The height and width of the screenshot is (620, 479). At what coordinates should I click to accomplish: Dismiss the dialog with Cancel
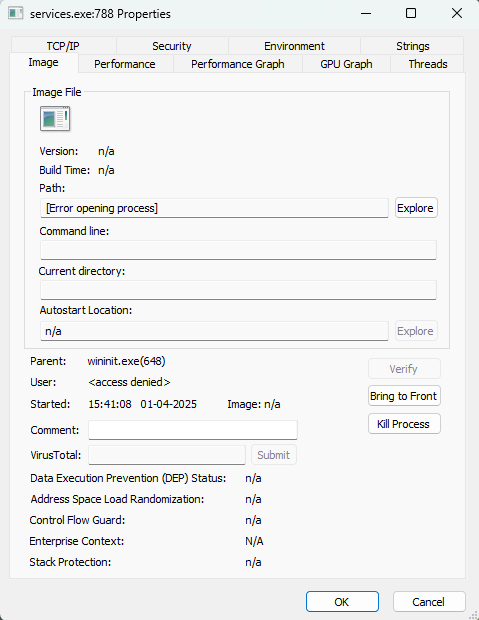tap(429, 602)
